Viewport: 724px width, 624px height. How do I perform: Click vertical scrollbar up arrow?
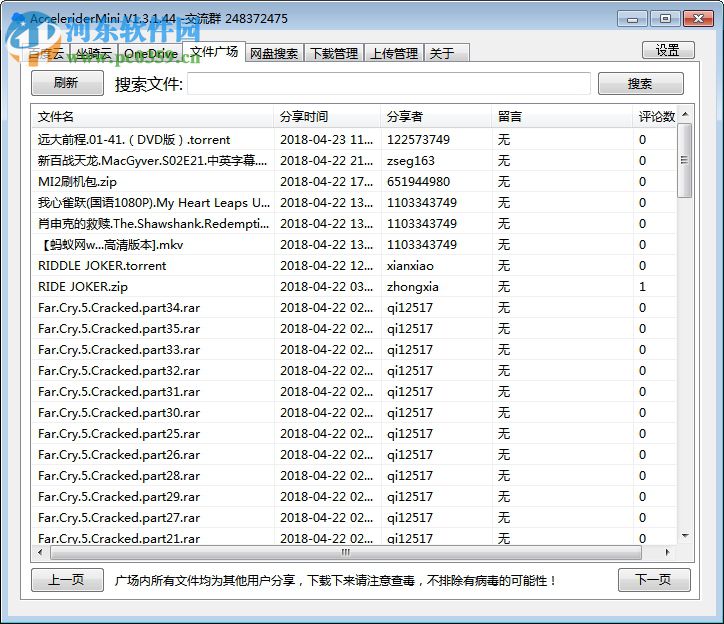(685, 114)
